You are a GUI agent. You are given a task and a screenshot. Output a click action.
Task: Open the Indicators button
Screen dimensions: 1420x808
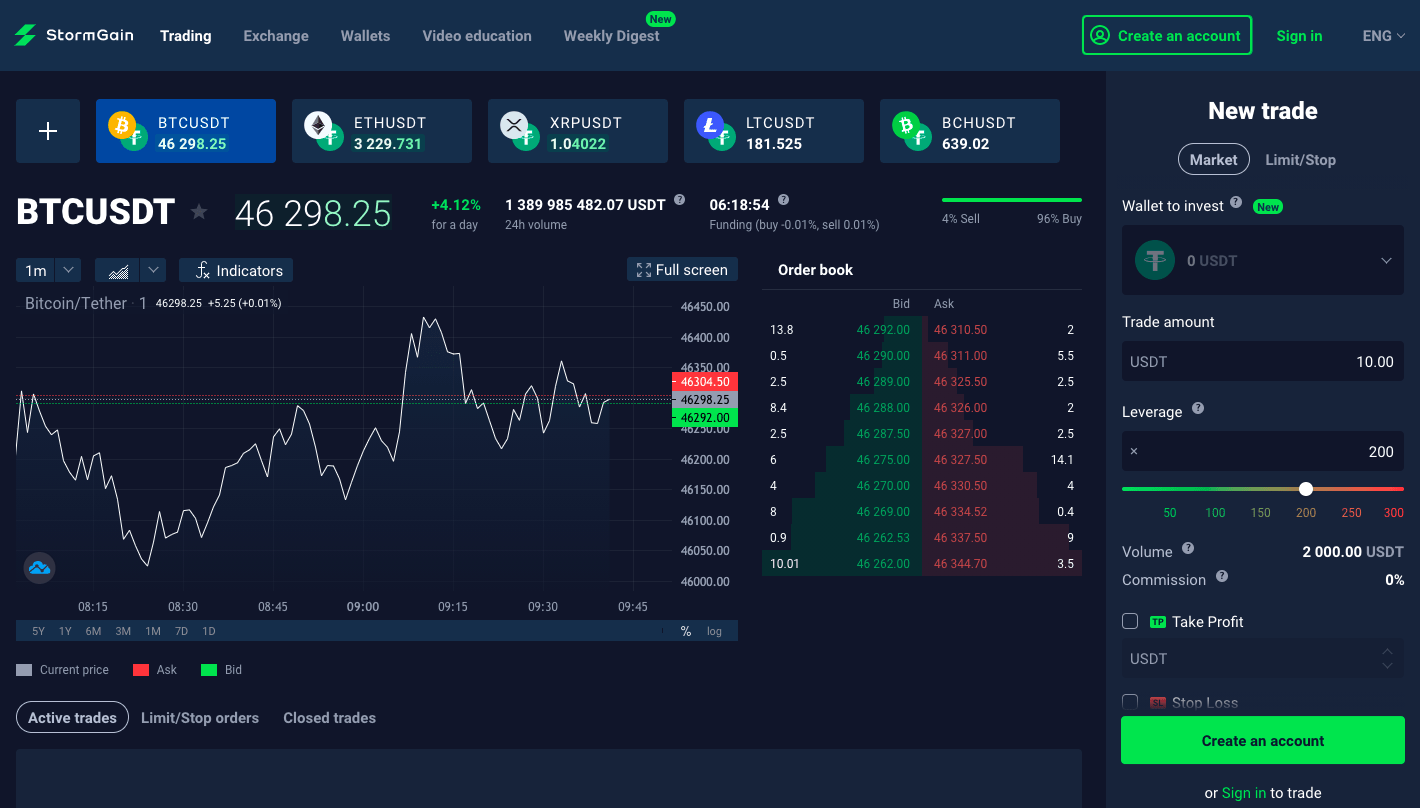pos(236,270)
